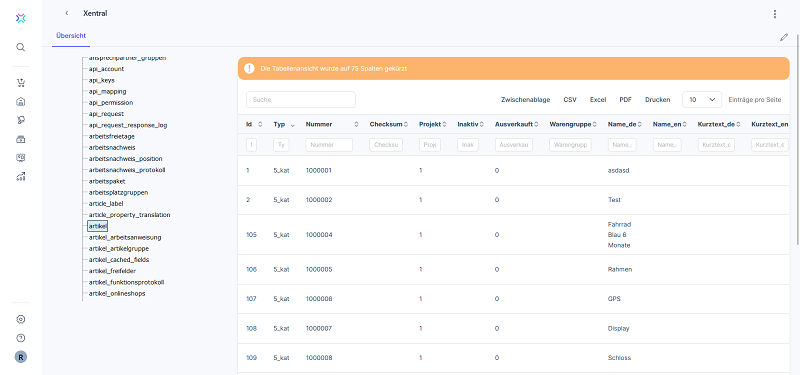Click the Typ column filter field
The width and height of the screenshot is (800, 375).
pyautogui.click(x=281, y=145)
